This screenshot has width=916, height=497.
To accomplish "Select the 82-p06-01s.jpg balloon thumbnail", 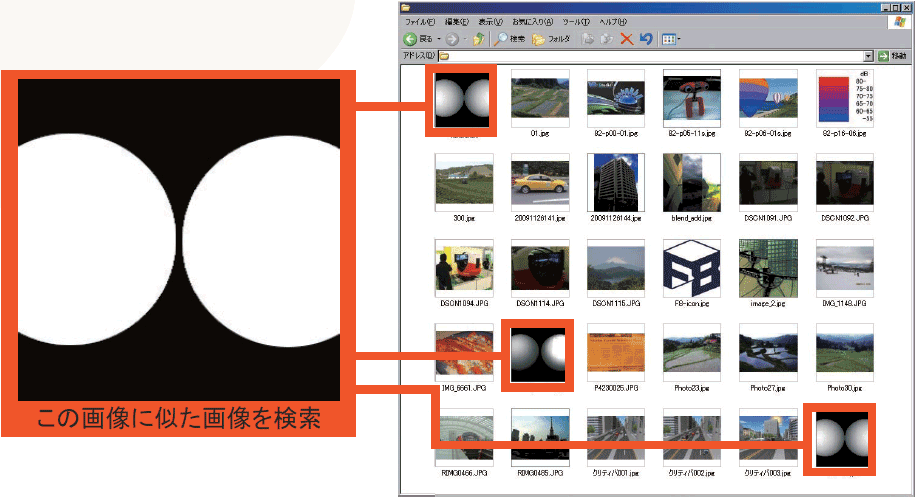I will [x=768, y=98].
